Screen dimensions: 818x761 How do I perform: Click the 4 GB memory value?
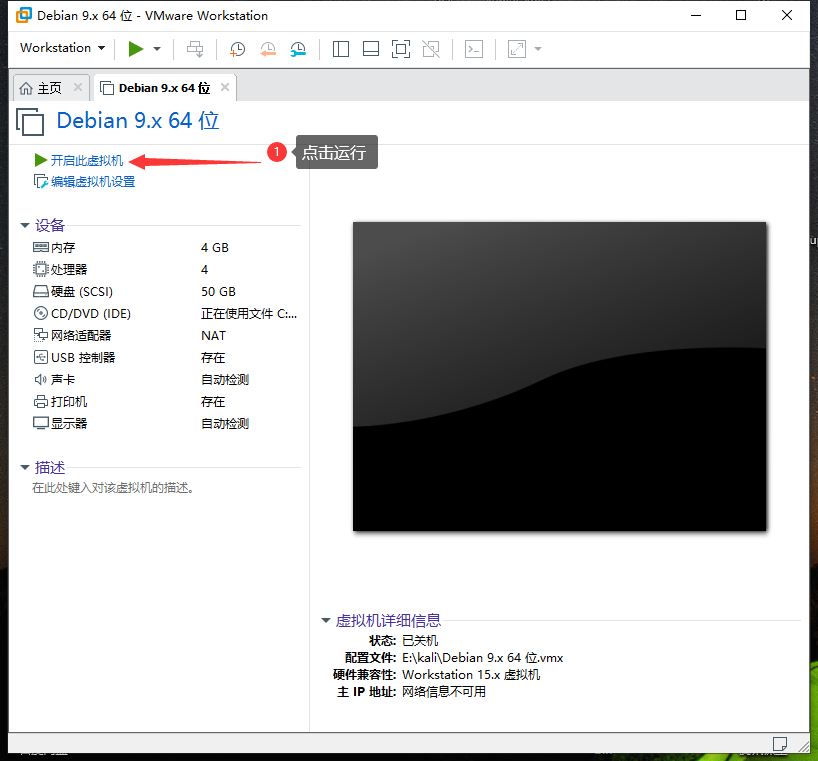coord(215,248)
